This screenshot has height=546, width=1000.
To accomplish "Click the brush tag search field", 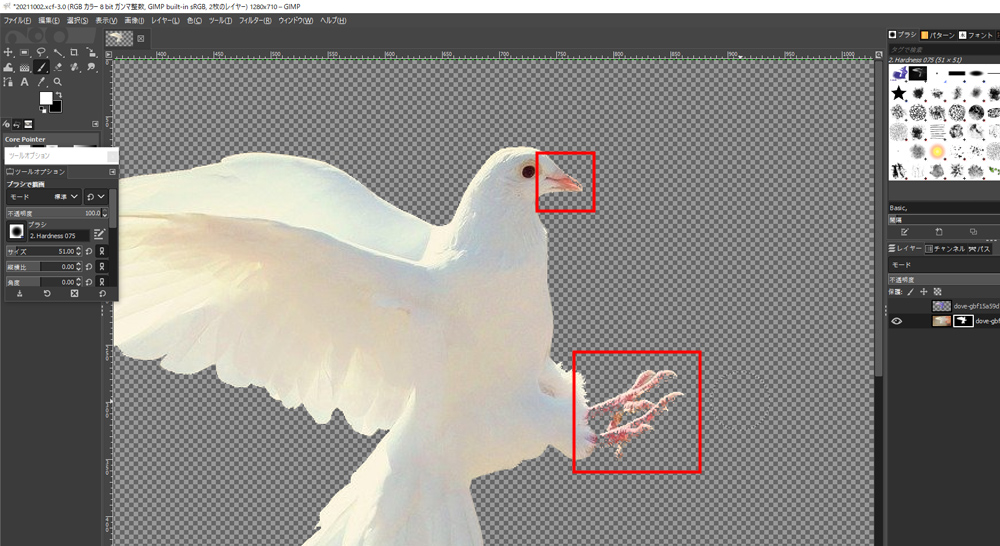I will (x=944, y=49).
